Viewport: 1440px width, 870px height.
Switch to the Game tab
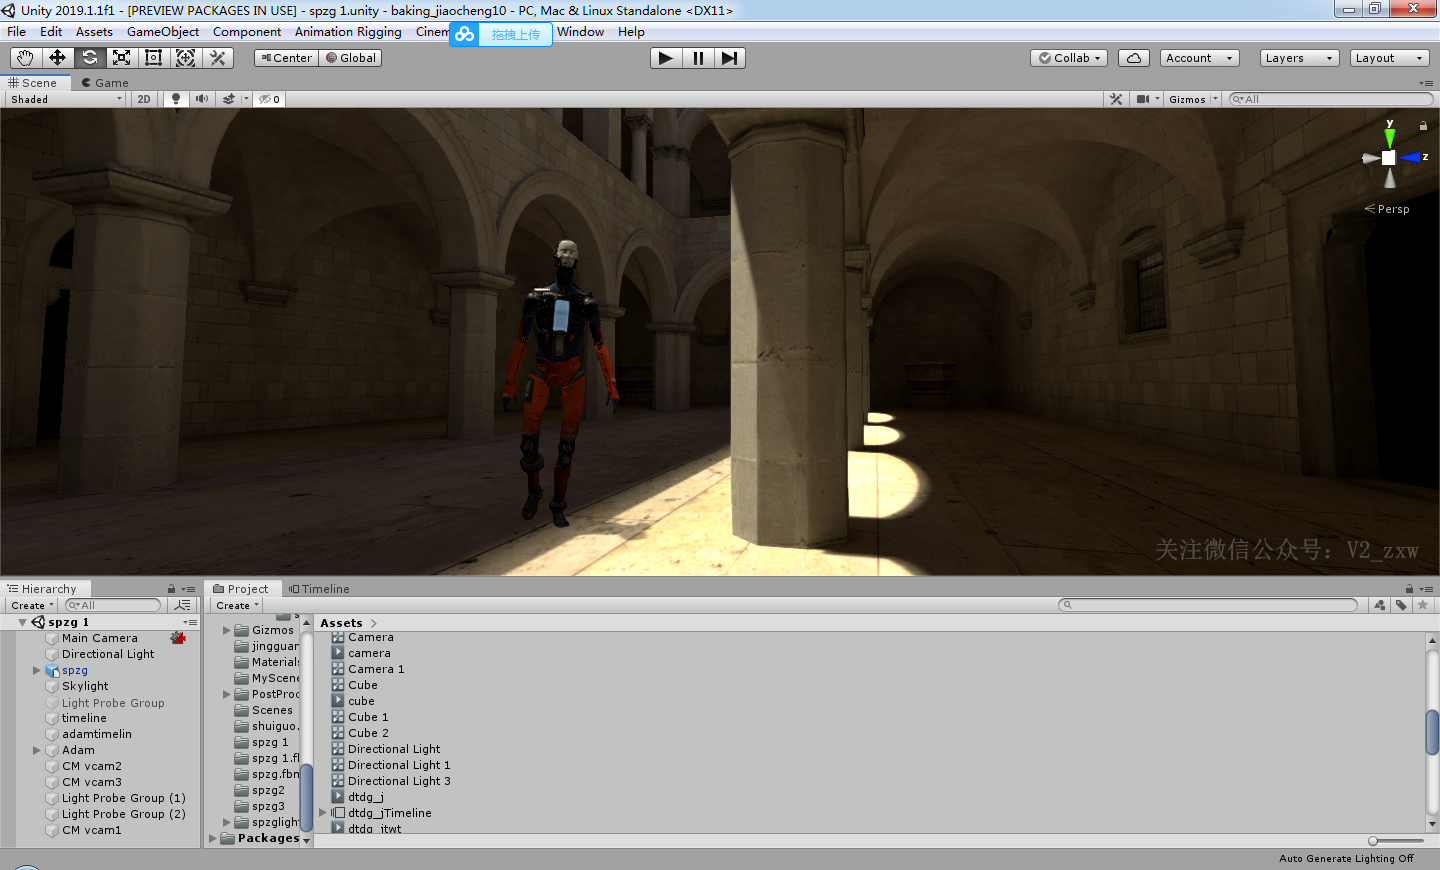point(106,83)
